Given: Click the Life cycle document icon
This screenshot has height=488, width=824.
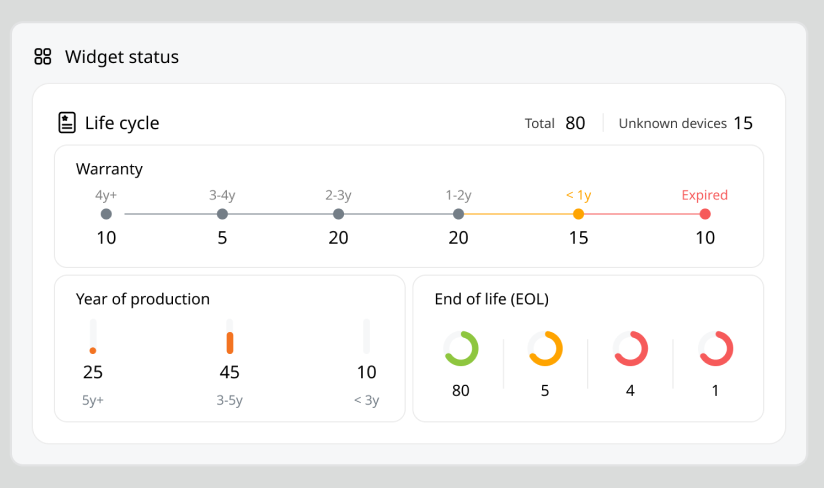Looking at the screenshot, I should coord(67,123).
